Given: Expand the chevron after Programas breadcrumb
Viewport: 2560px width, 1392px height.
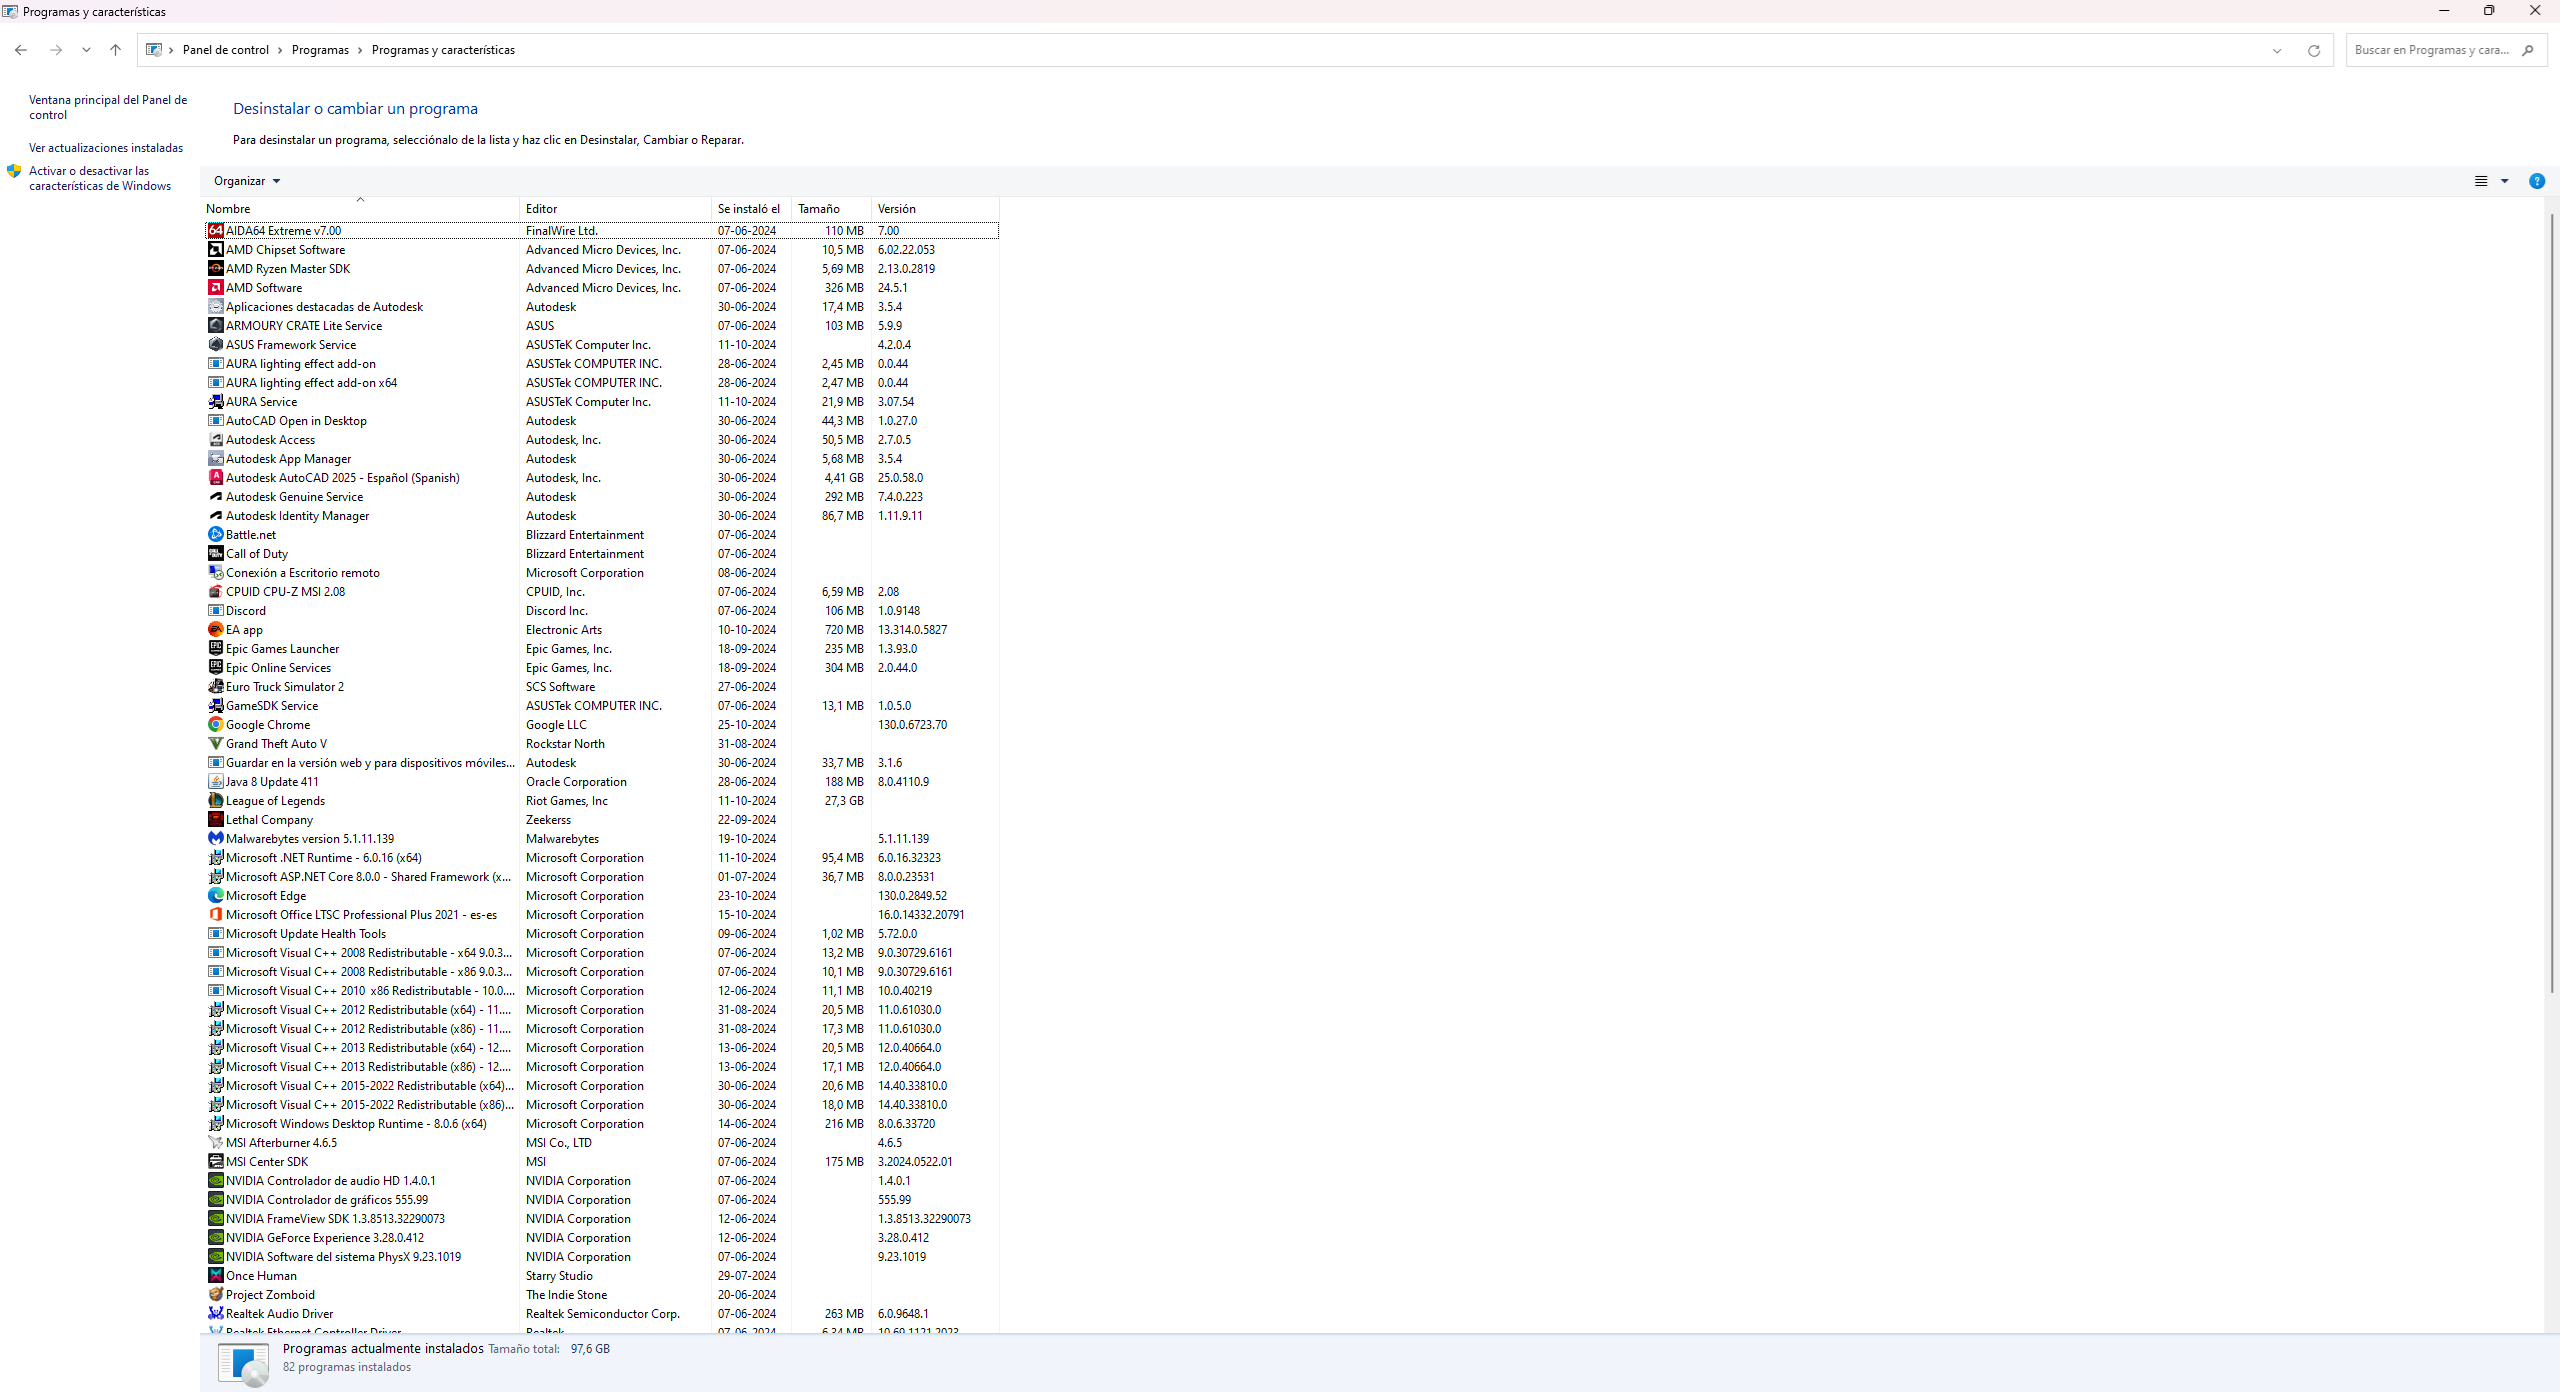Looking at the screenshot, I should (x=360, y=50).
